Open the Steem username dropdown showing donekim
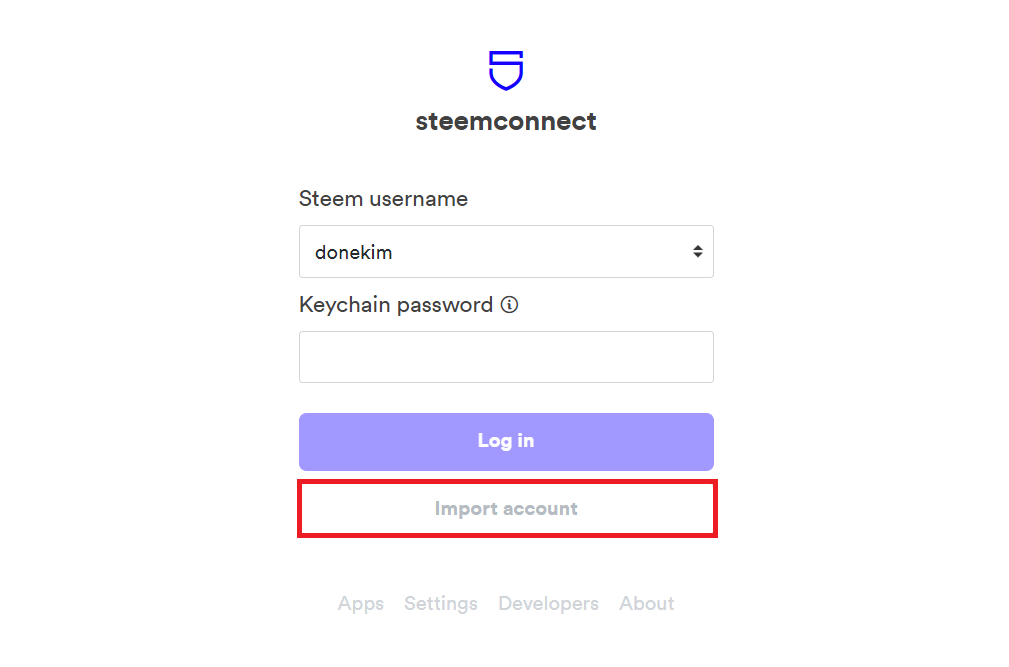Screen dimensions: 1009x667 (506, 251)
